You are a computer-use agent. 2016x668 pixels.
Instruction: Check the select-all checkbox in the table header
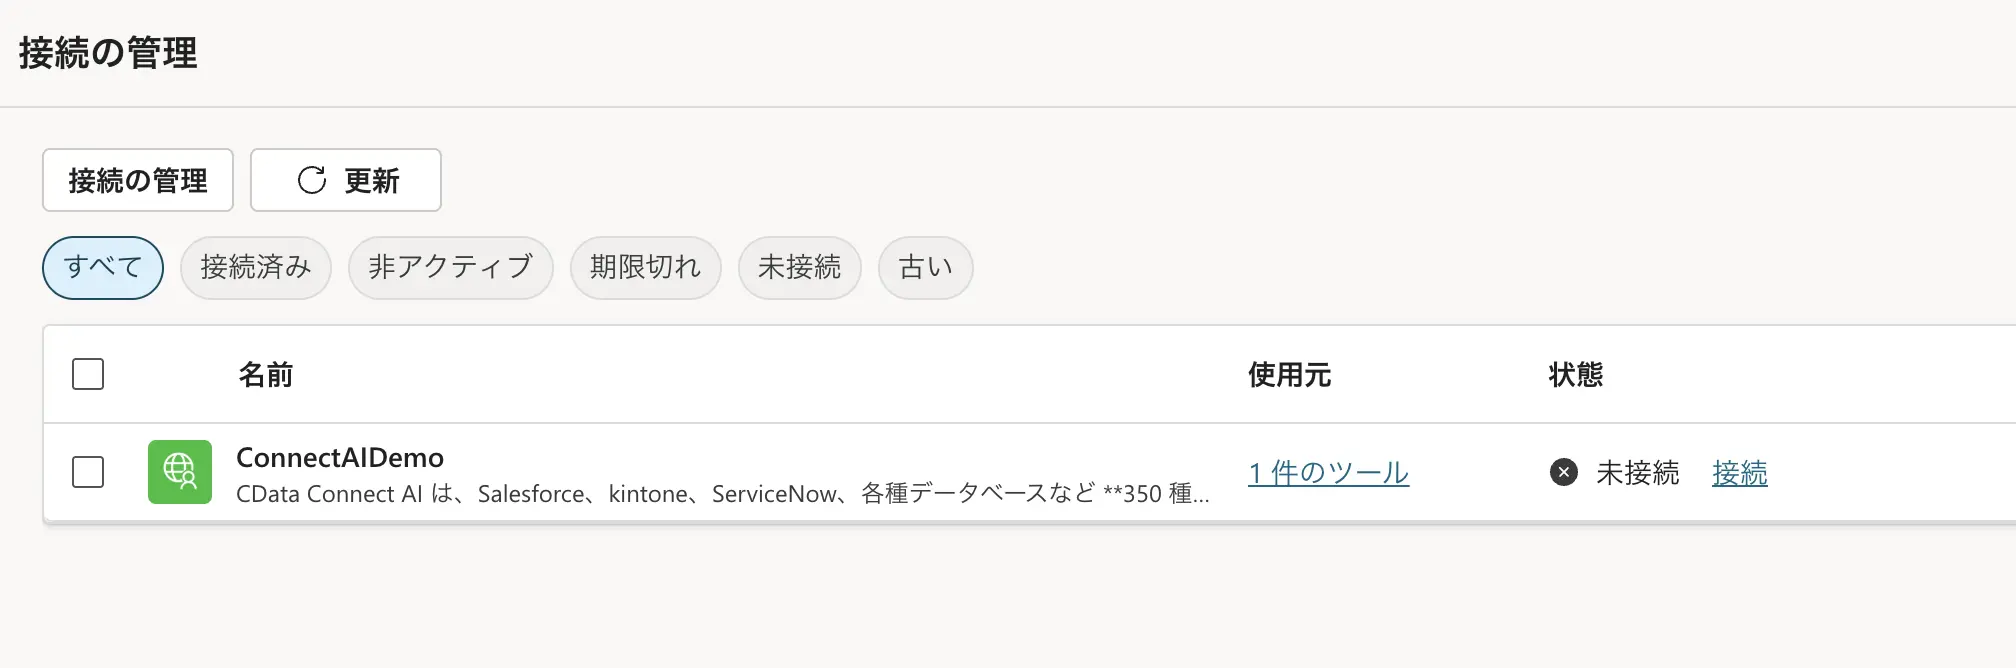click(x=87, y=374)
